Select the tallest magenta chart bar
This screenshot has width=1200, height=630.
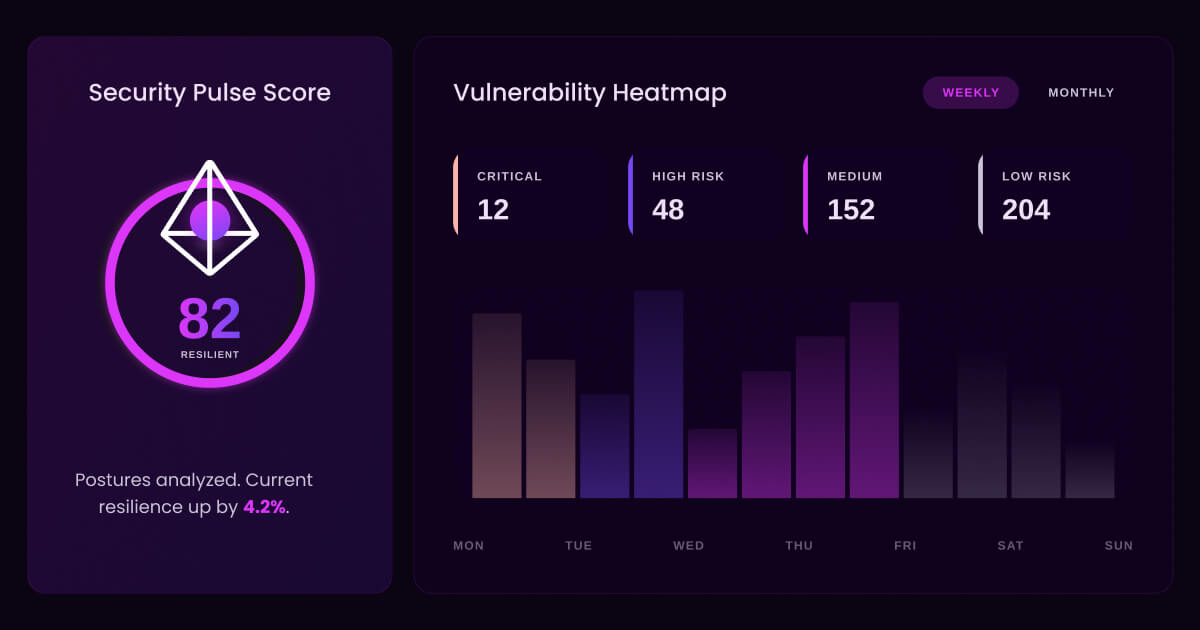[x=875, y=400]
